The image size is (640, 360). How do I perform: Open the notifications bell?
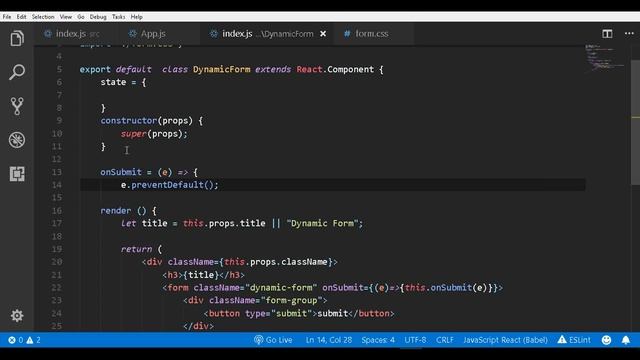626,340
